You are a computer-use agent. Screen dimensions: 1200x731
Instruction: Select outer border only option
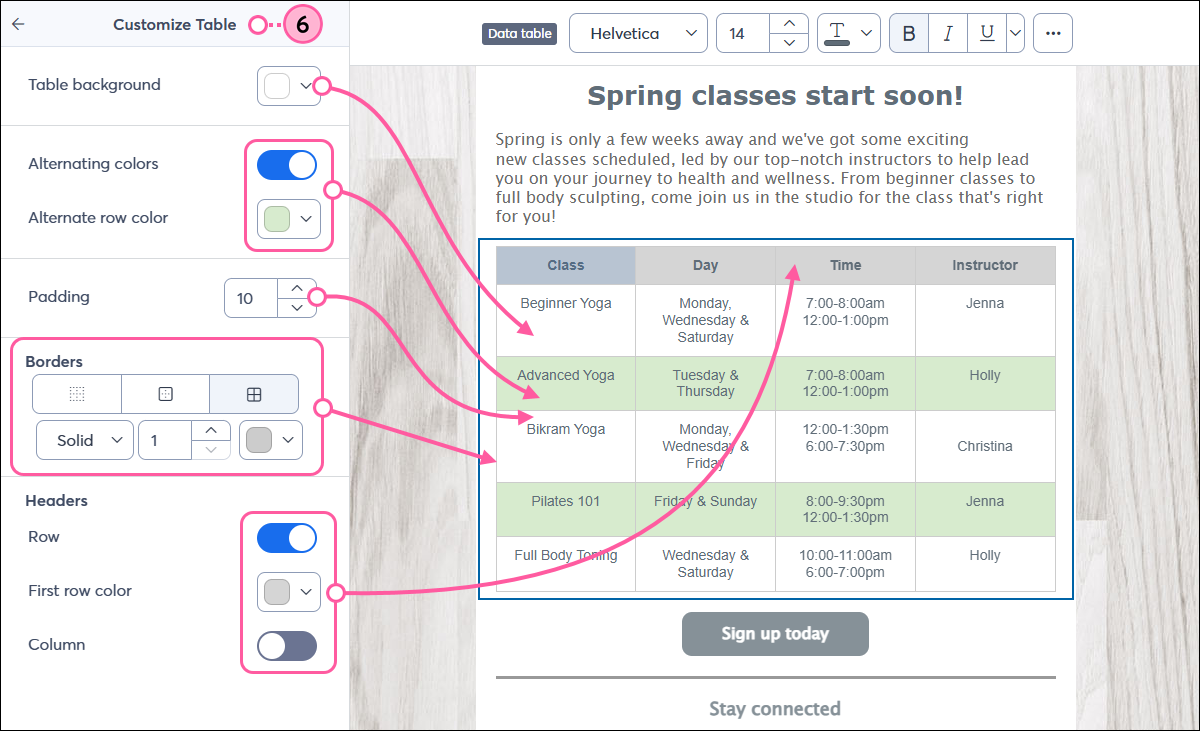(166, 394)
